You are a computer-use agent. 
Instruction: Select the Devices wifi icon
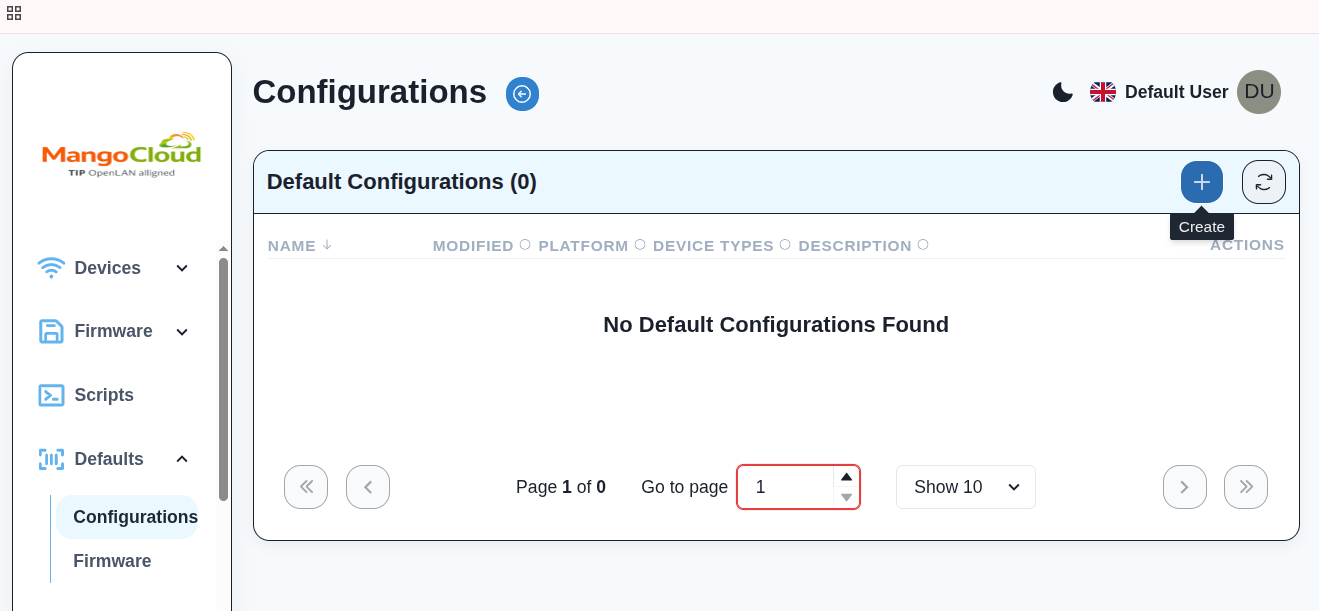(51, 267)
